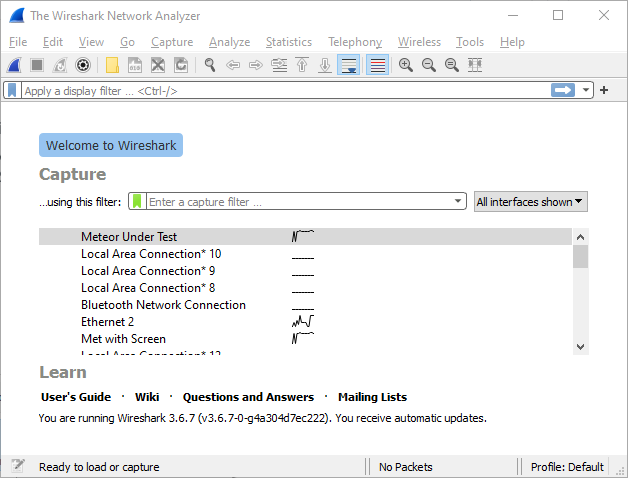
Task: Open the Wireless menu
Action: click(x=419, y=42)
